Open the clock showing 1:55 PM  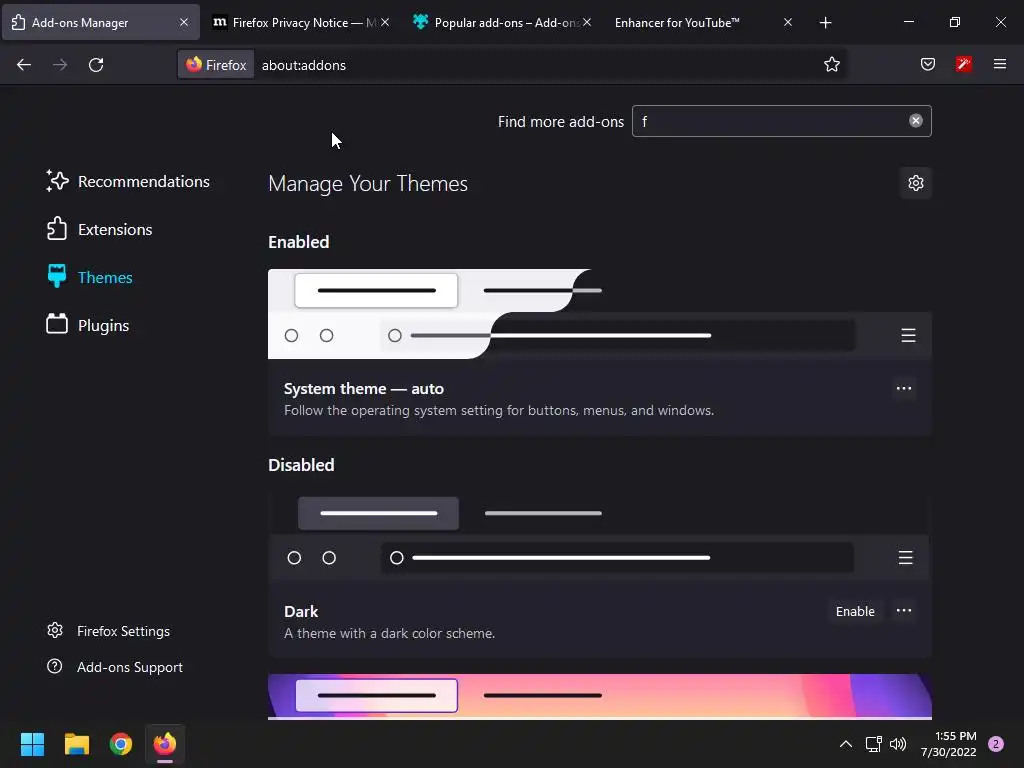(948, 744)
